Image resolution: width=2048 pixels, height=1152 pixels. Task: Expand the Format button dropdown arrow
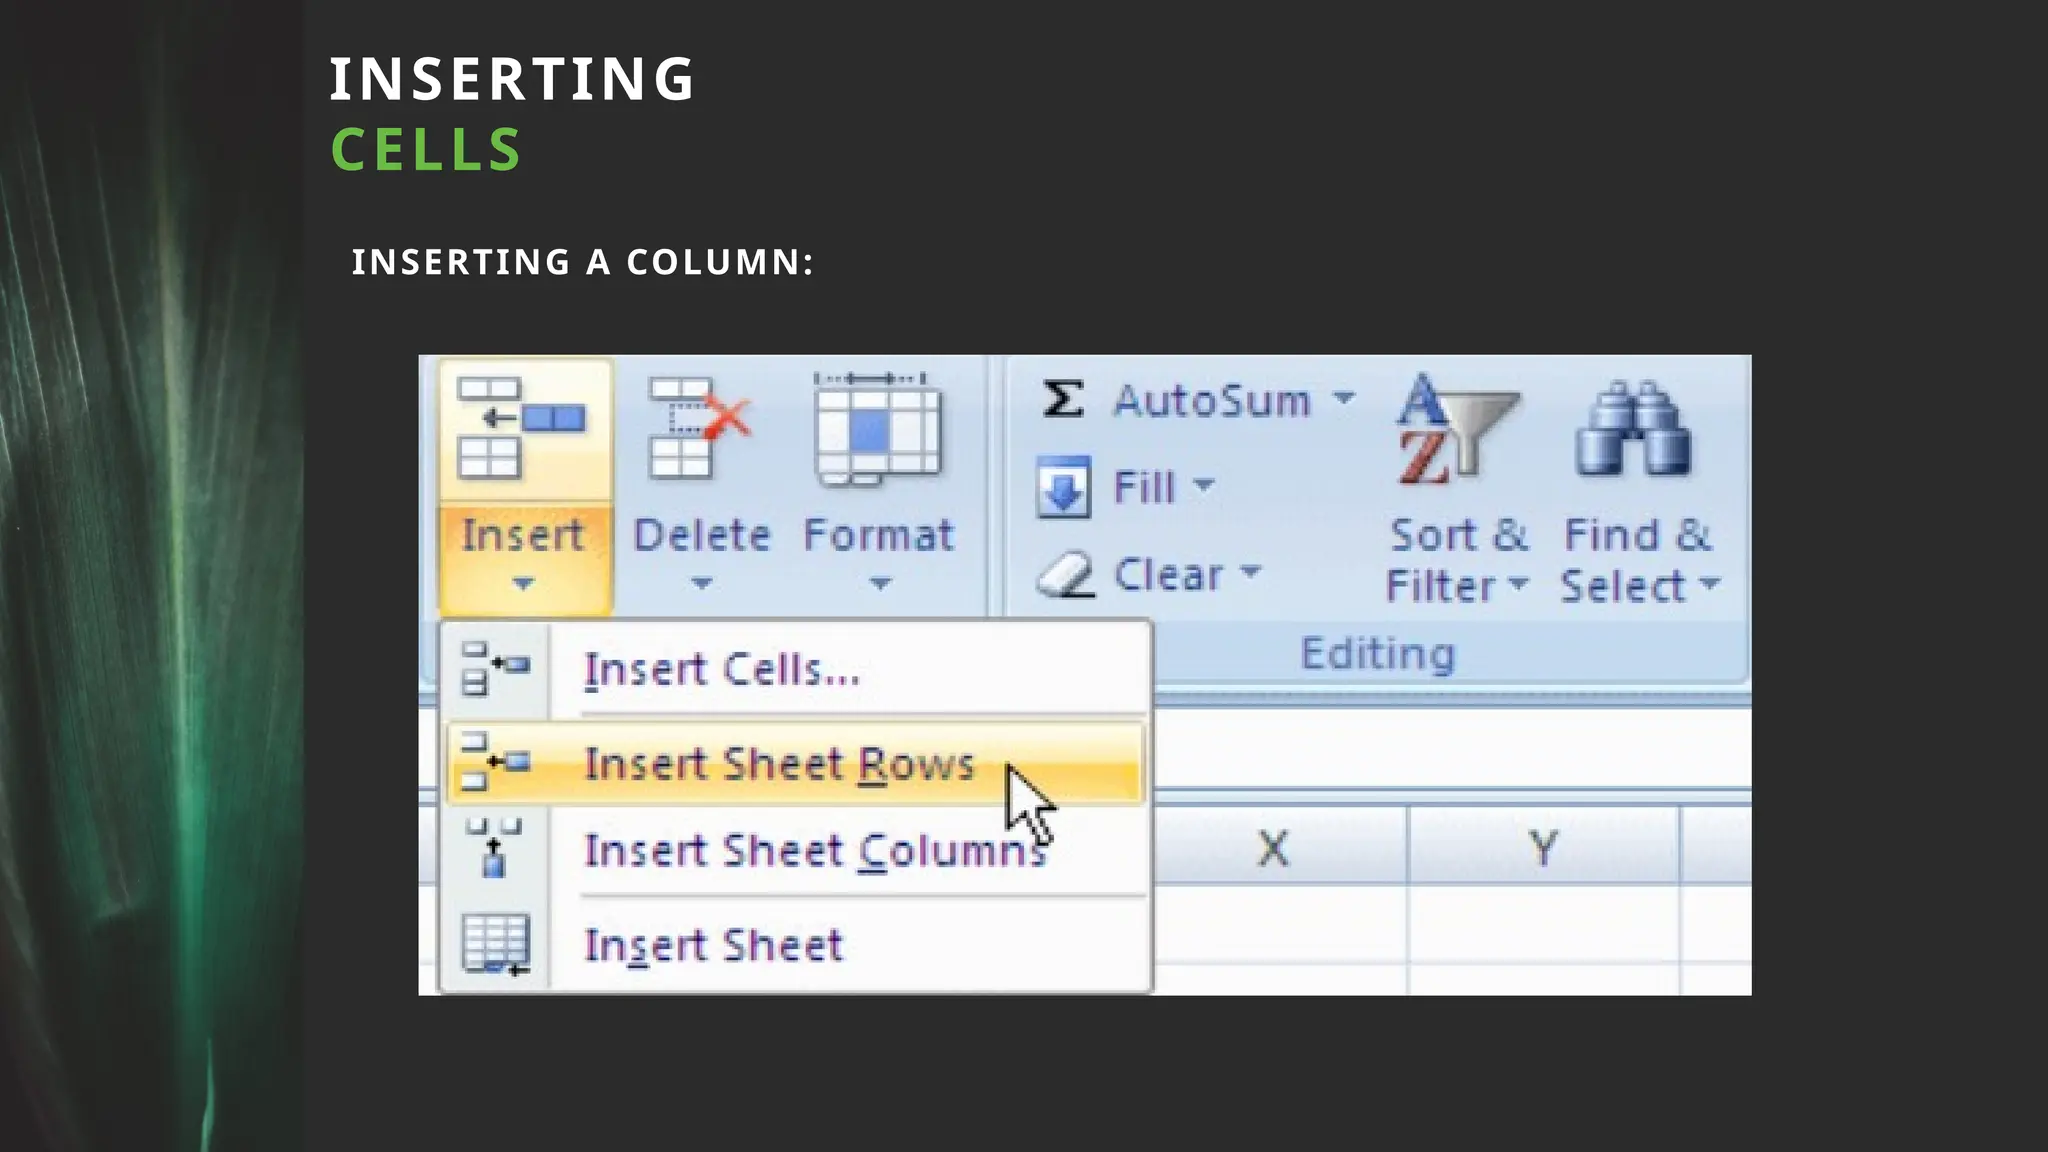pyautogui.click(x=879, y=583)
